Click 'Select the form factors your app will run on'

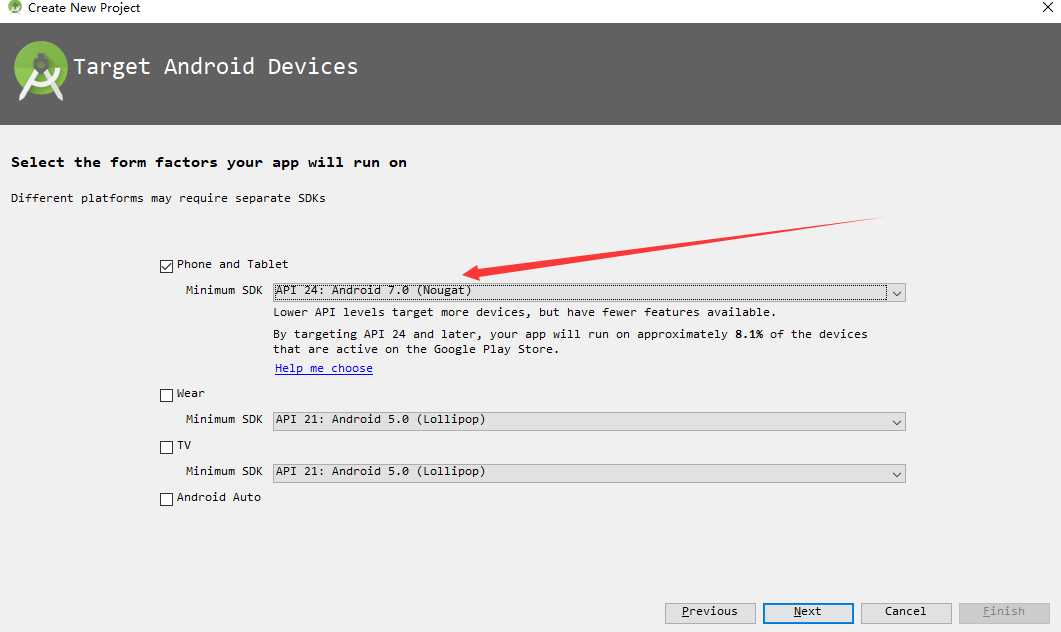pyautogui.click(x=208, y=162)
